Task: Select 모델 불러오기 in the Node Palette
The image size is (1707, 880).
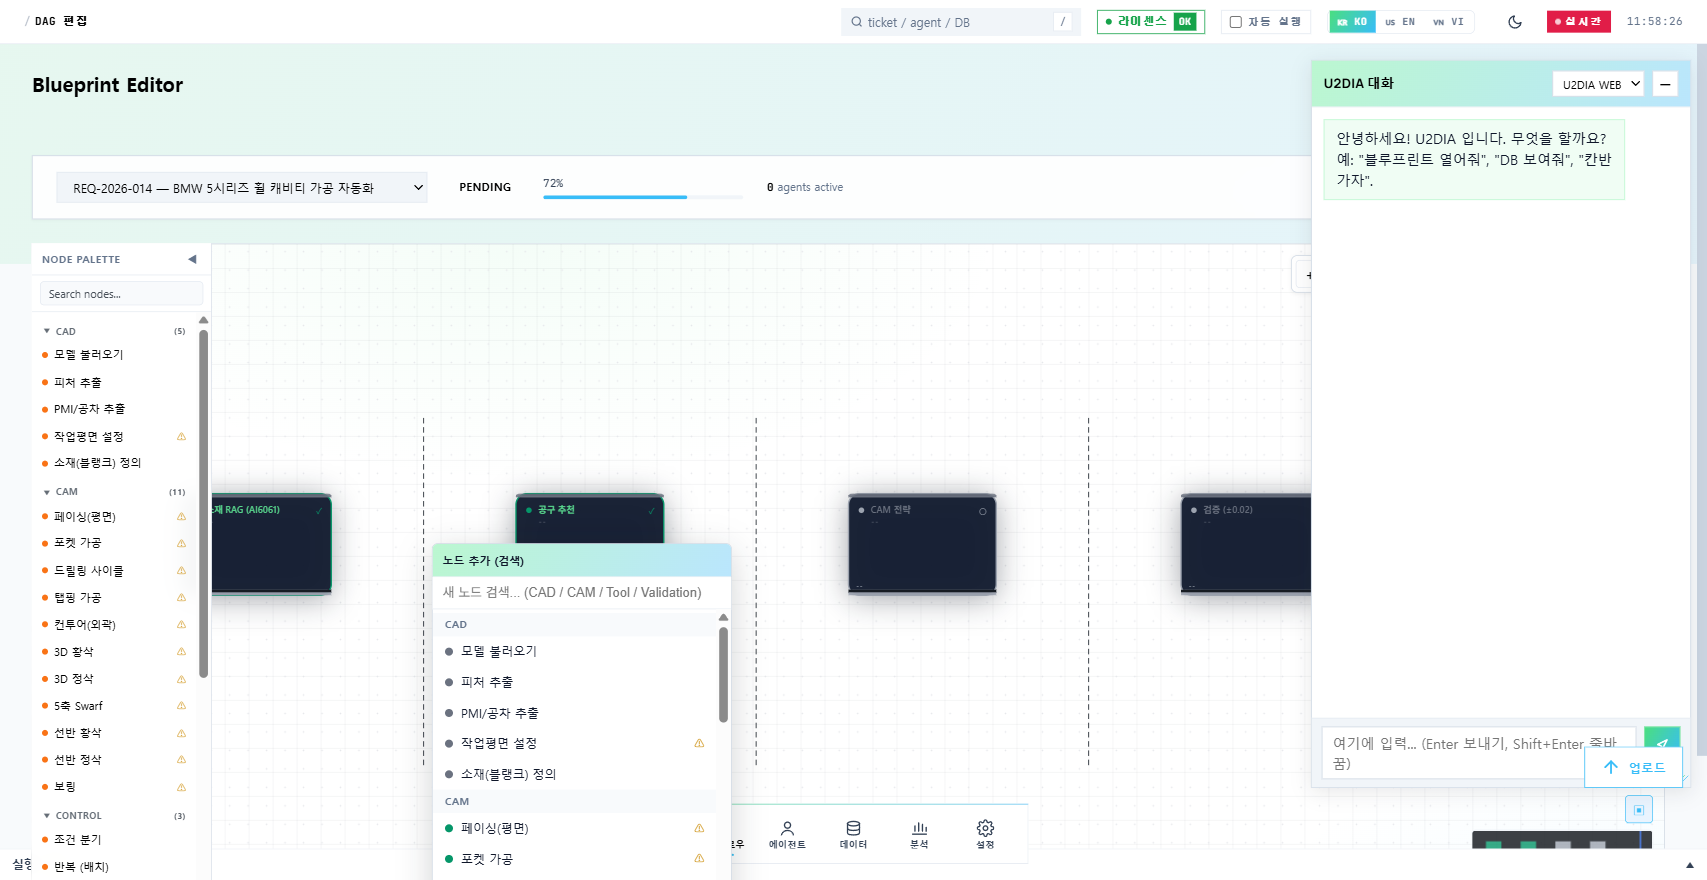Action: [88, 355]
